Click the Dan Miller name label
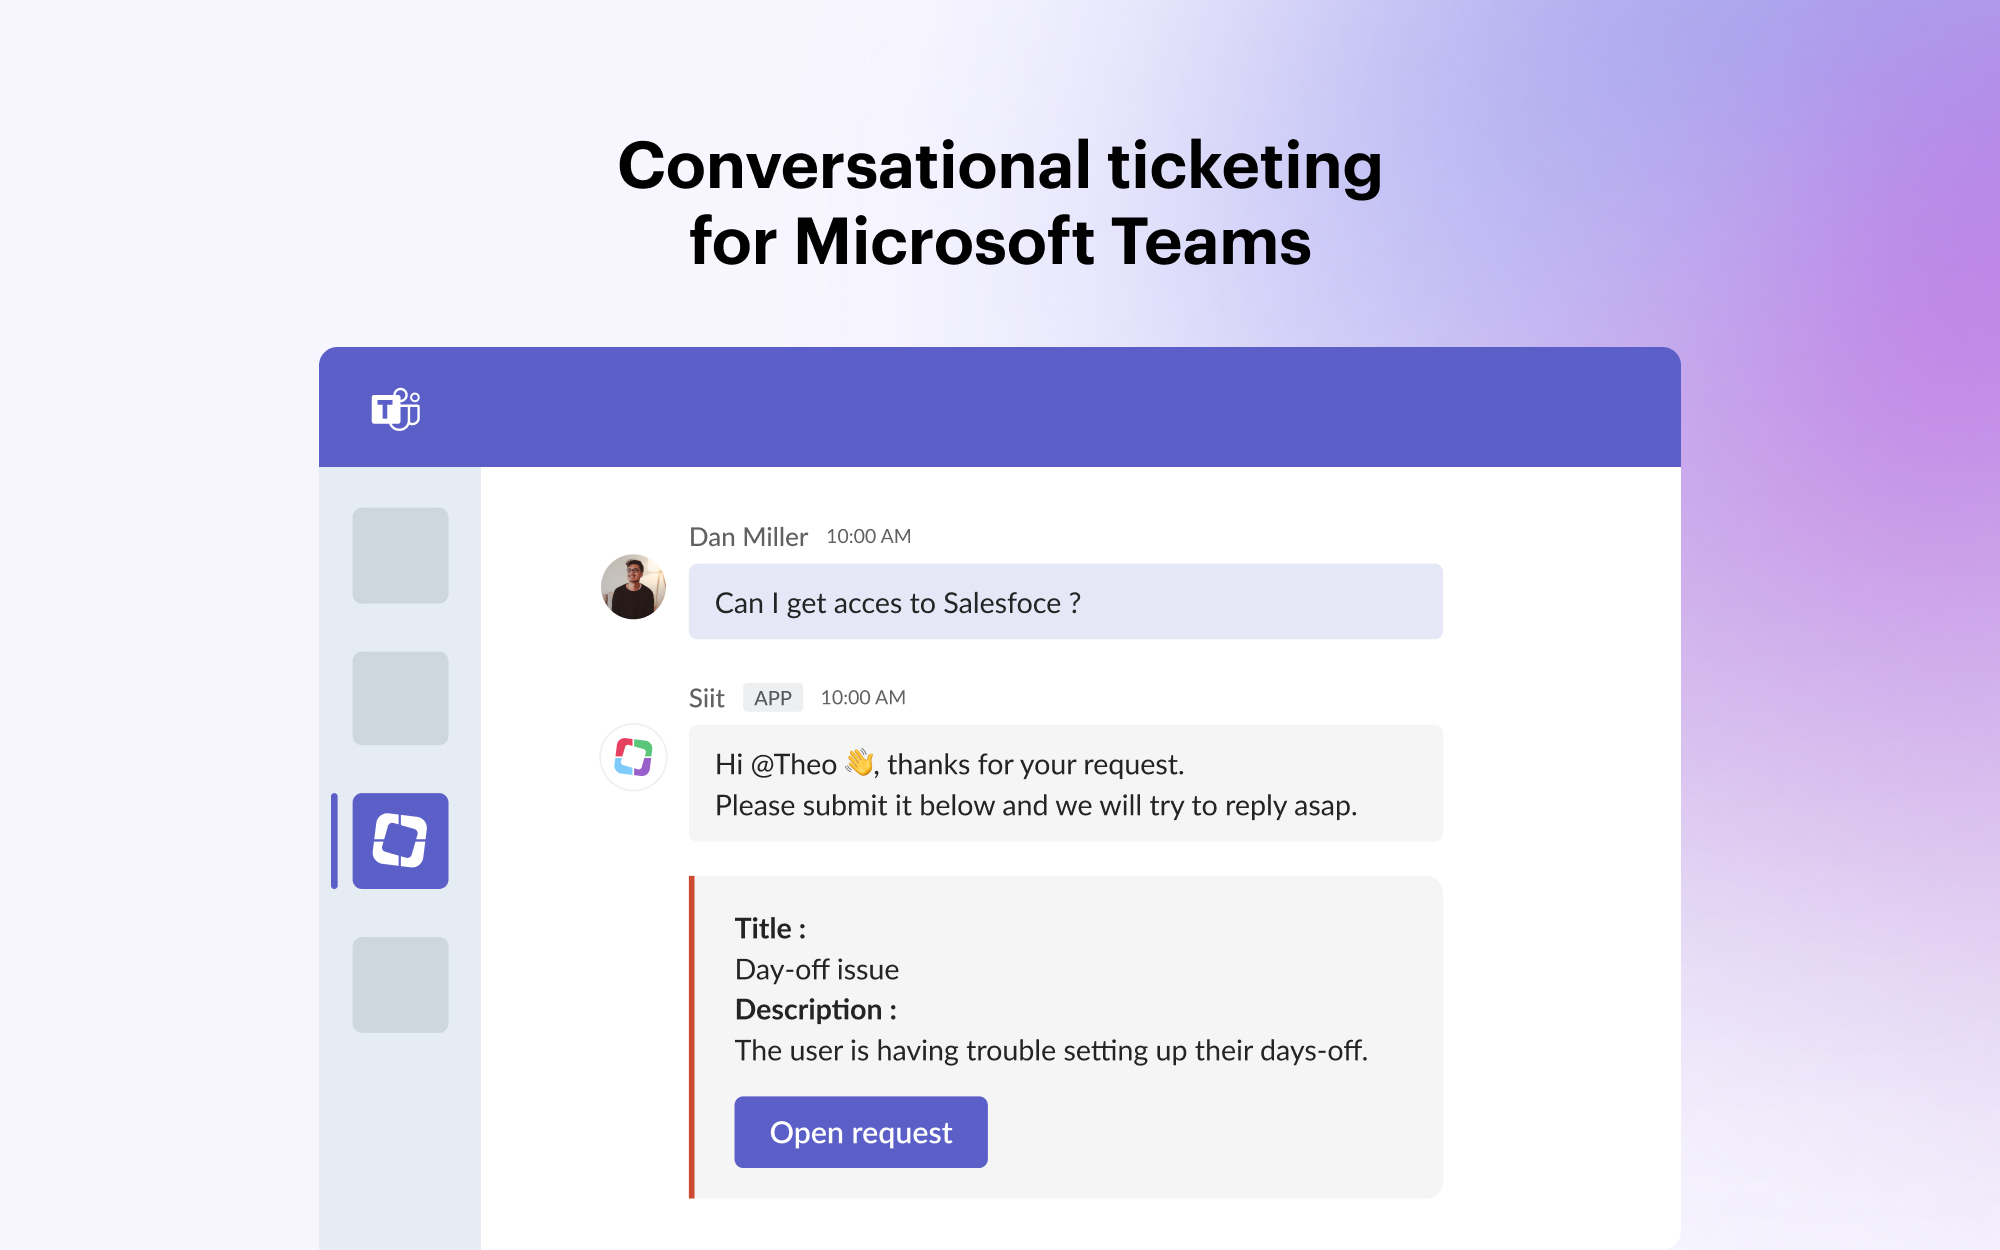Screen dimensions: 2000x1250 tap(748, 537)
